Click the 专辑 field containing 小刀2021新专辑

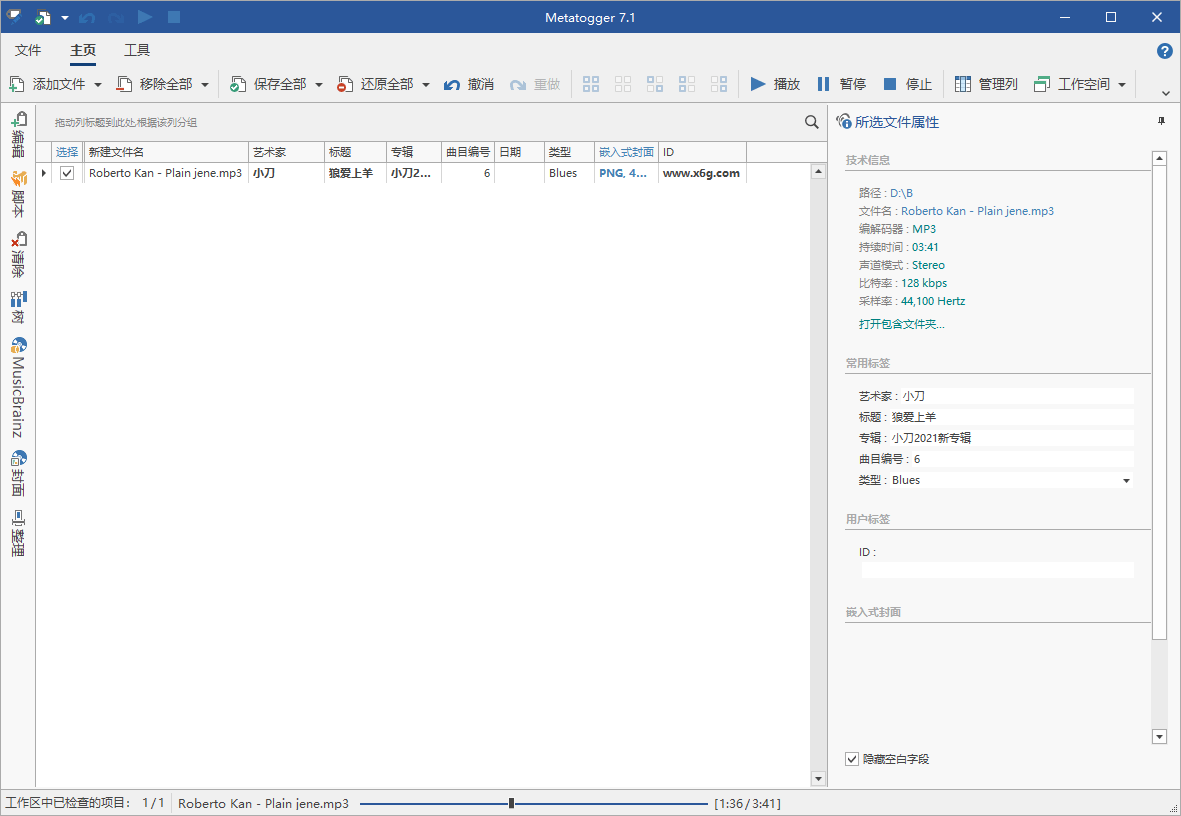1011,438
